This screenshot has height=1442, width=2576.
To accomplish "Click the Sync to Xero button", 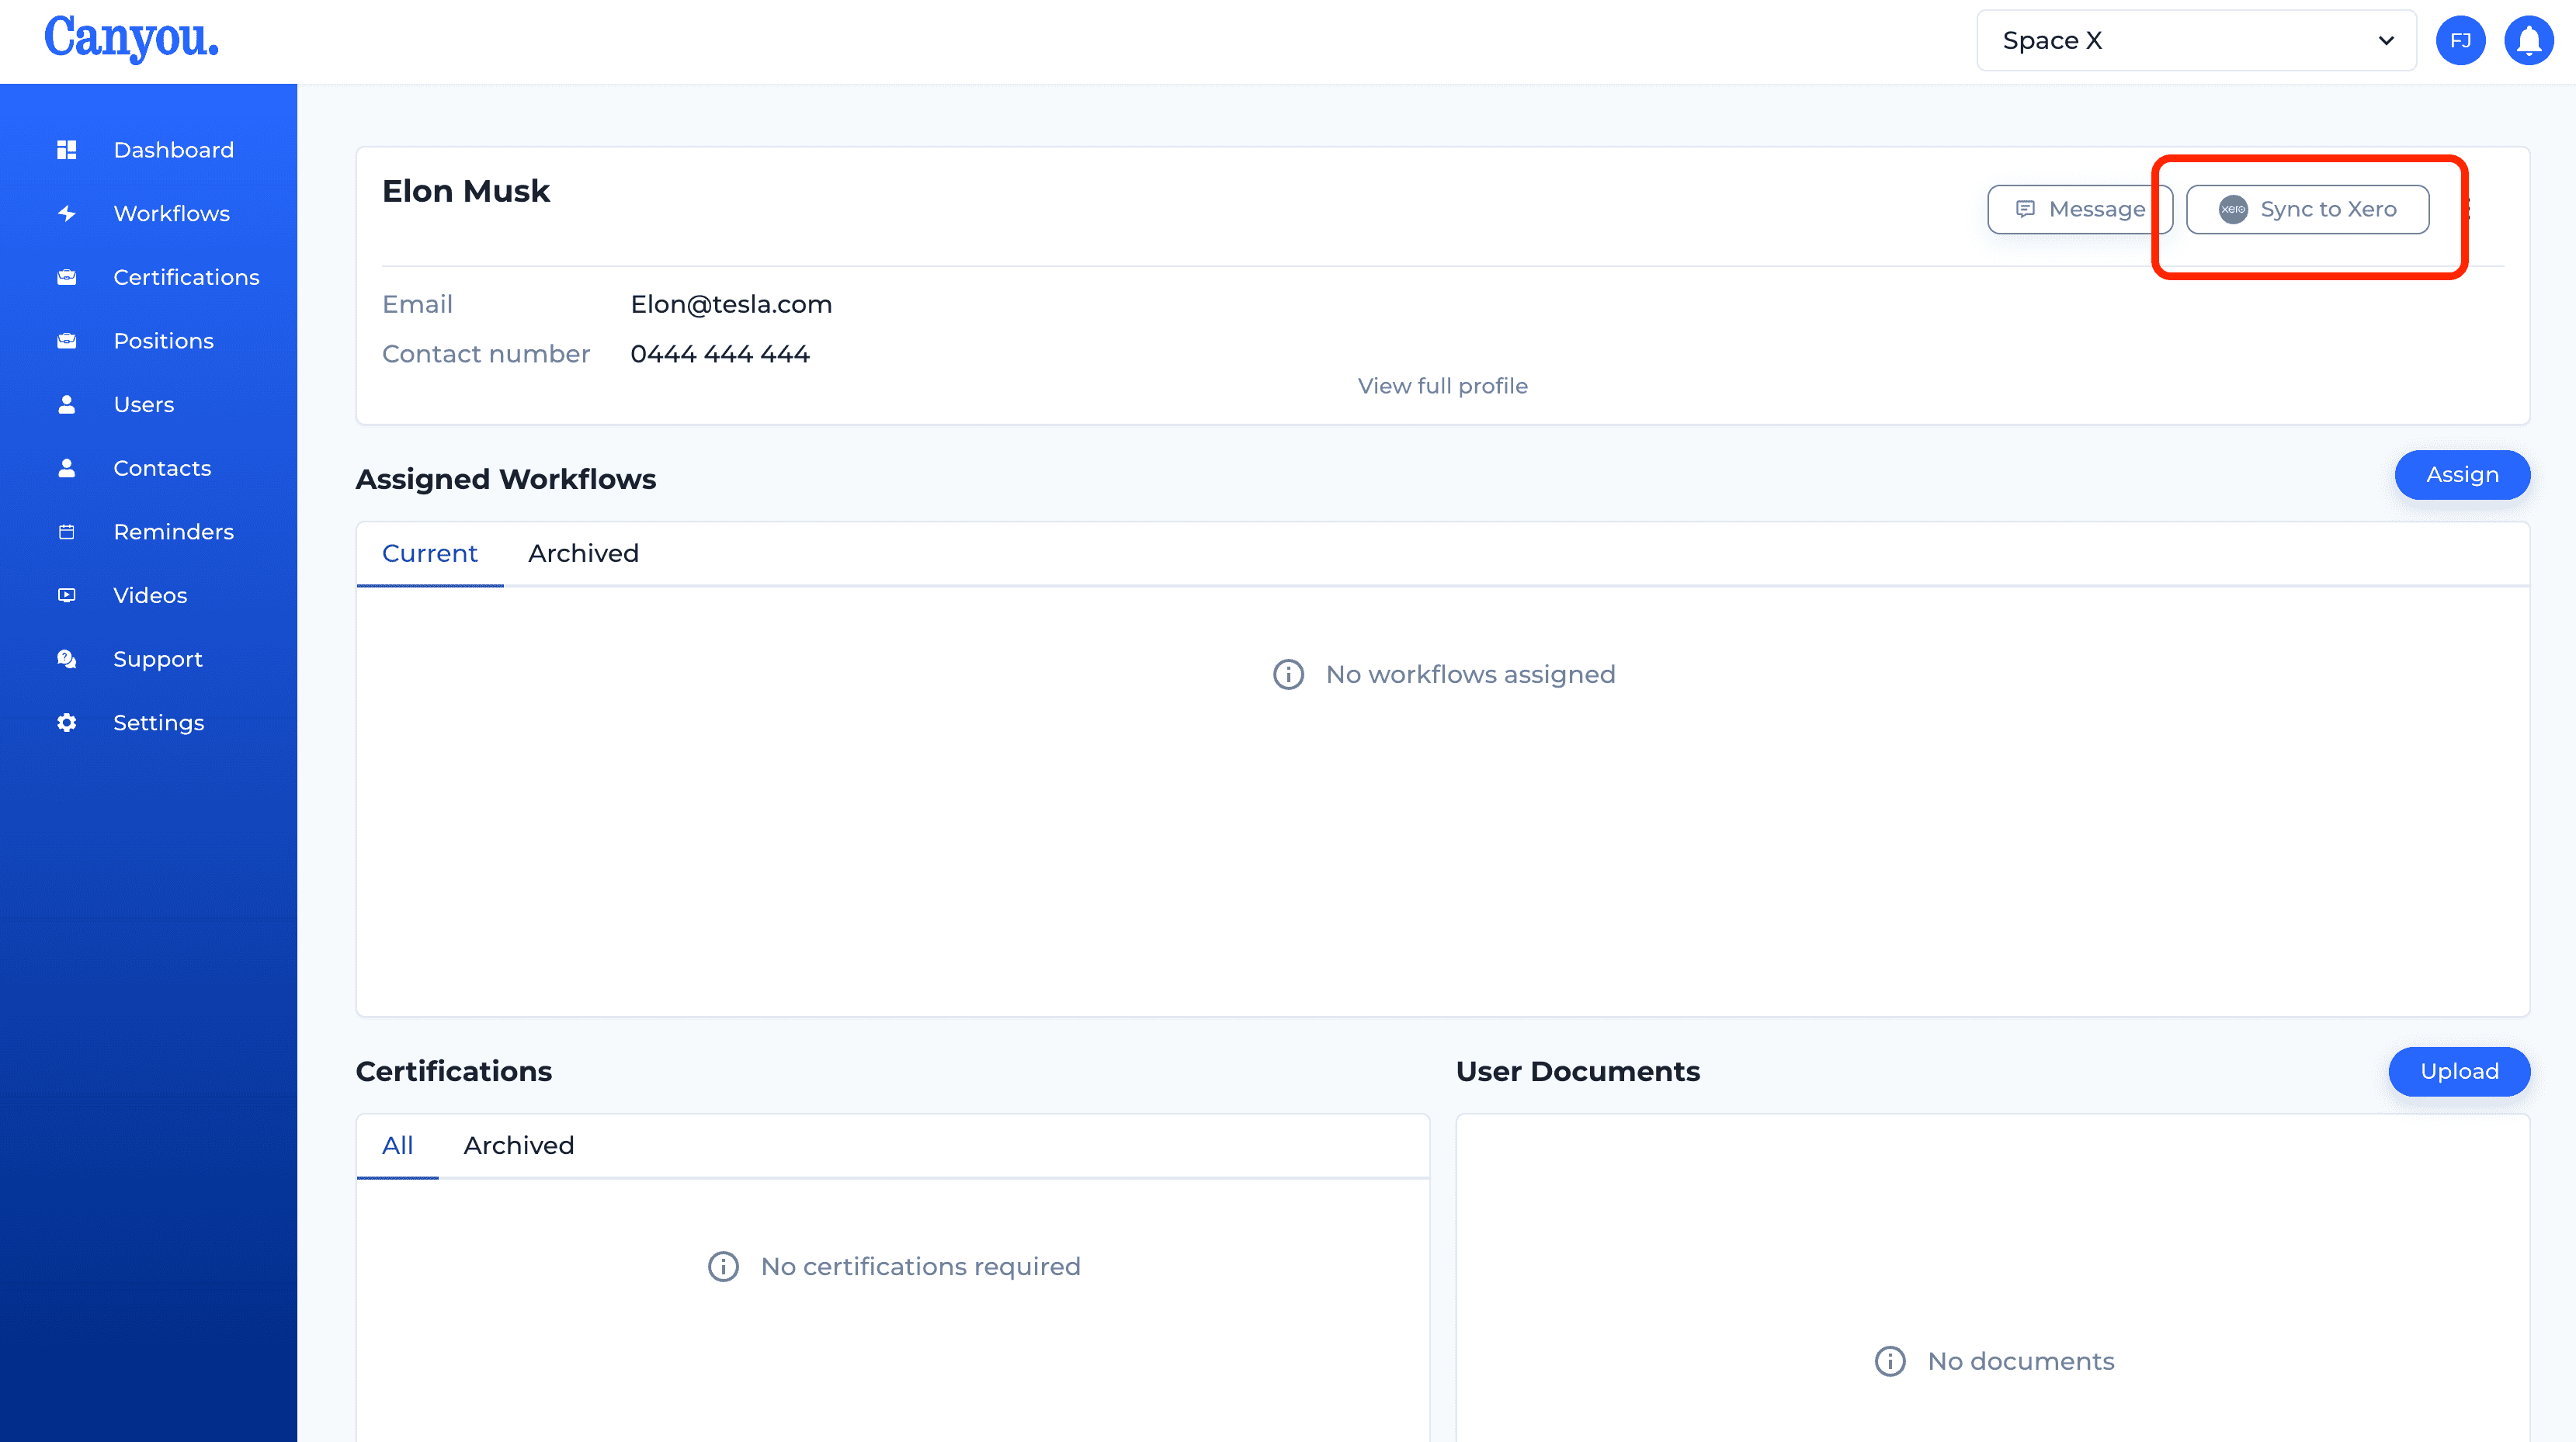I will [2307, 209].
